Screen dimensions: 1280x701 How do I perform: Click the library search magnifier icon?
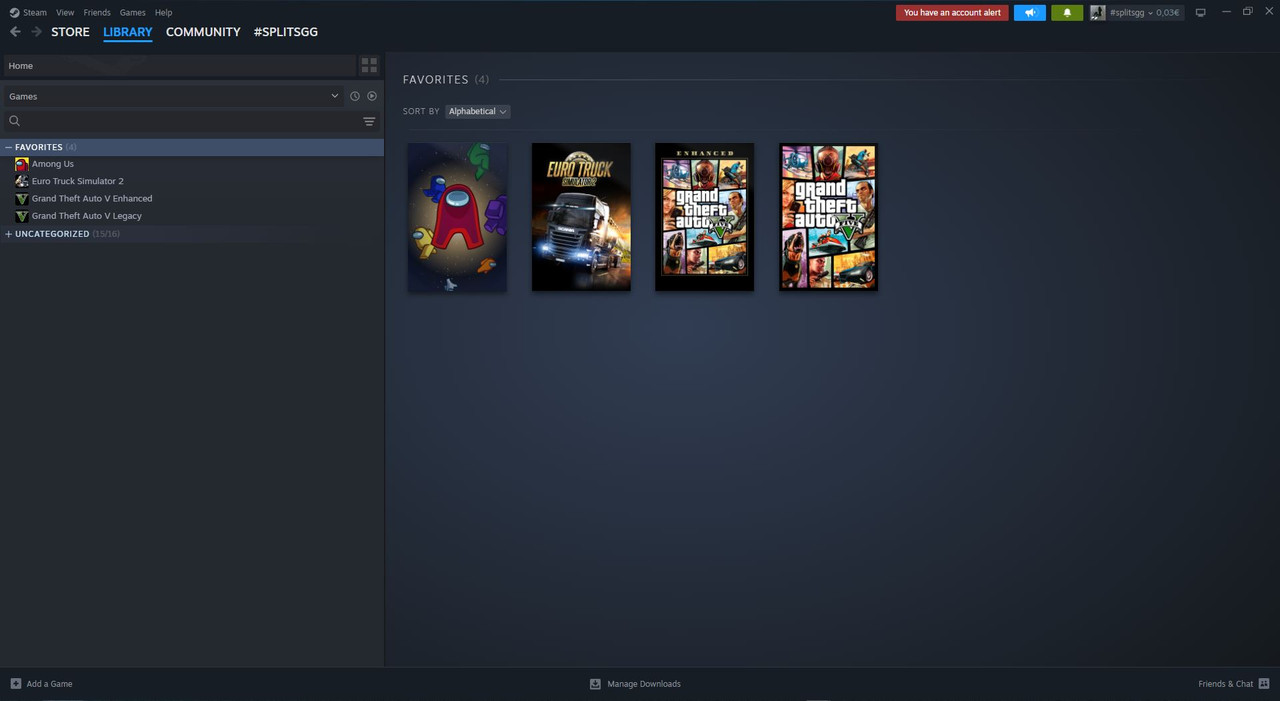15,121
